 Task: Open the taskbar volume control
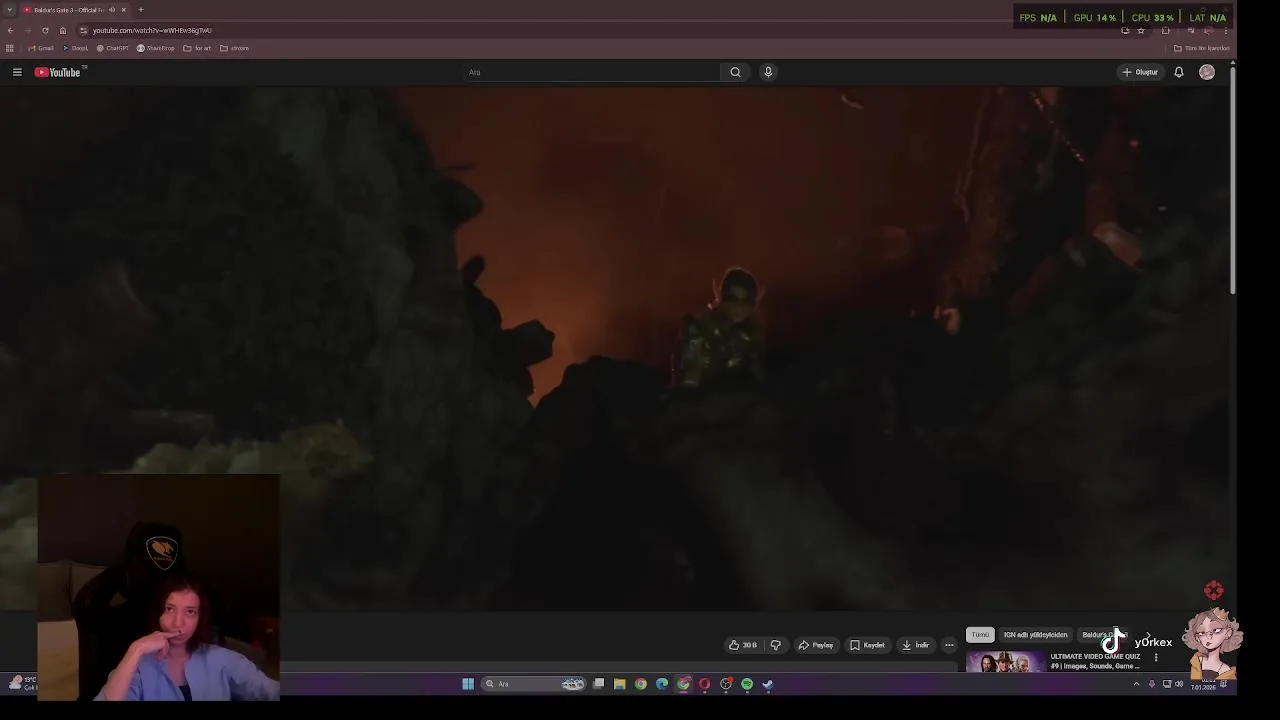[1179, 684]
